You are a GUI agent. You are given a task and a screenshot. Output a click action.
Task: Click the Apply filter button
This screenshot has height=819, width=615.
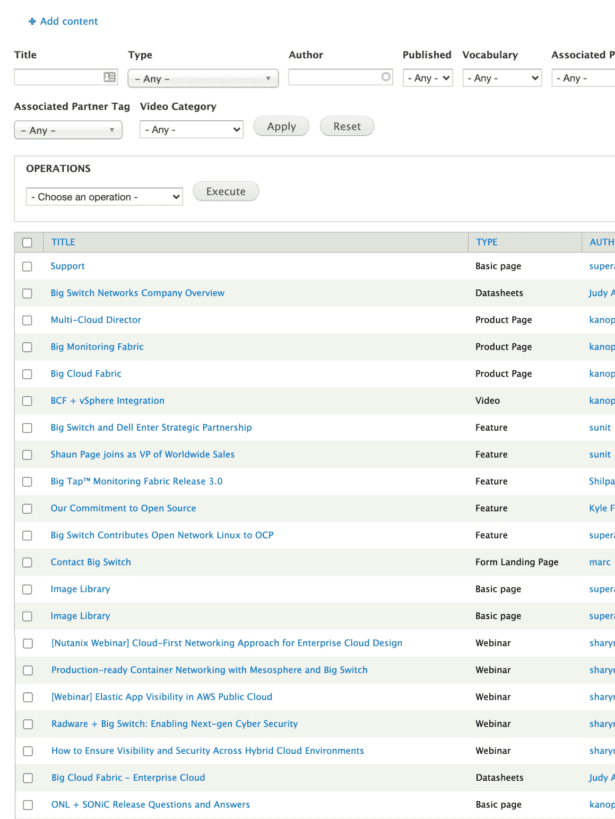(x=281, y=126)
